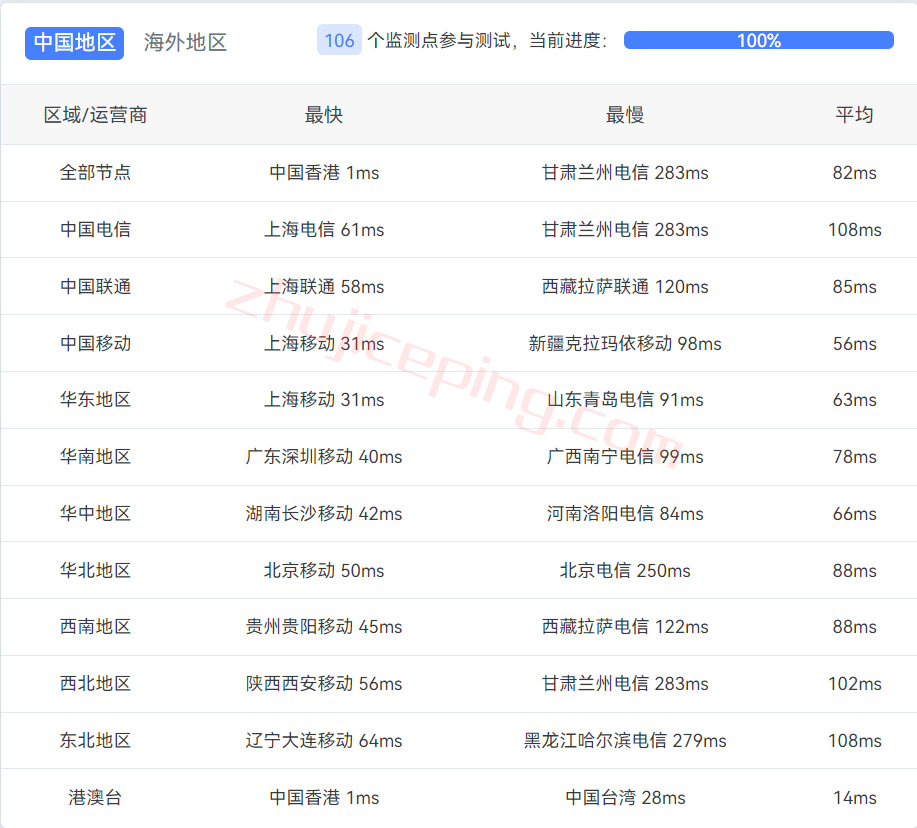
Task: Click 上海联通 58ms cell
Action: click(x=324, y=287)
